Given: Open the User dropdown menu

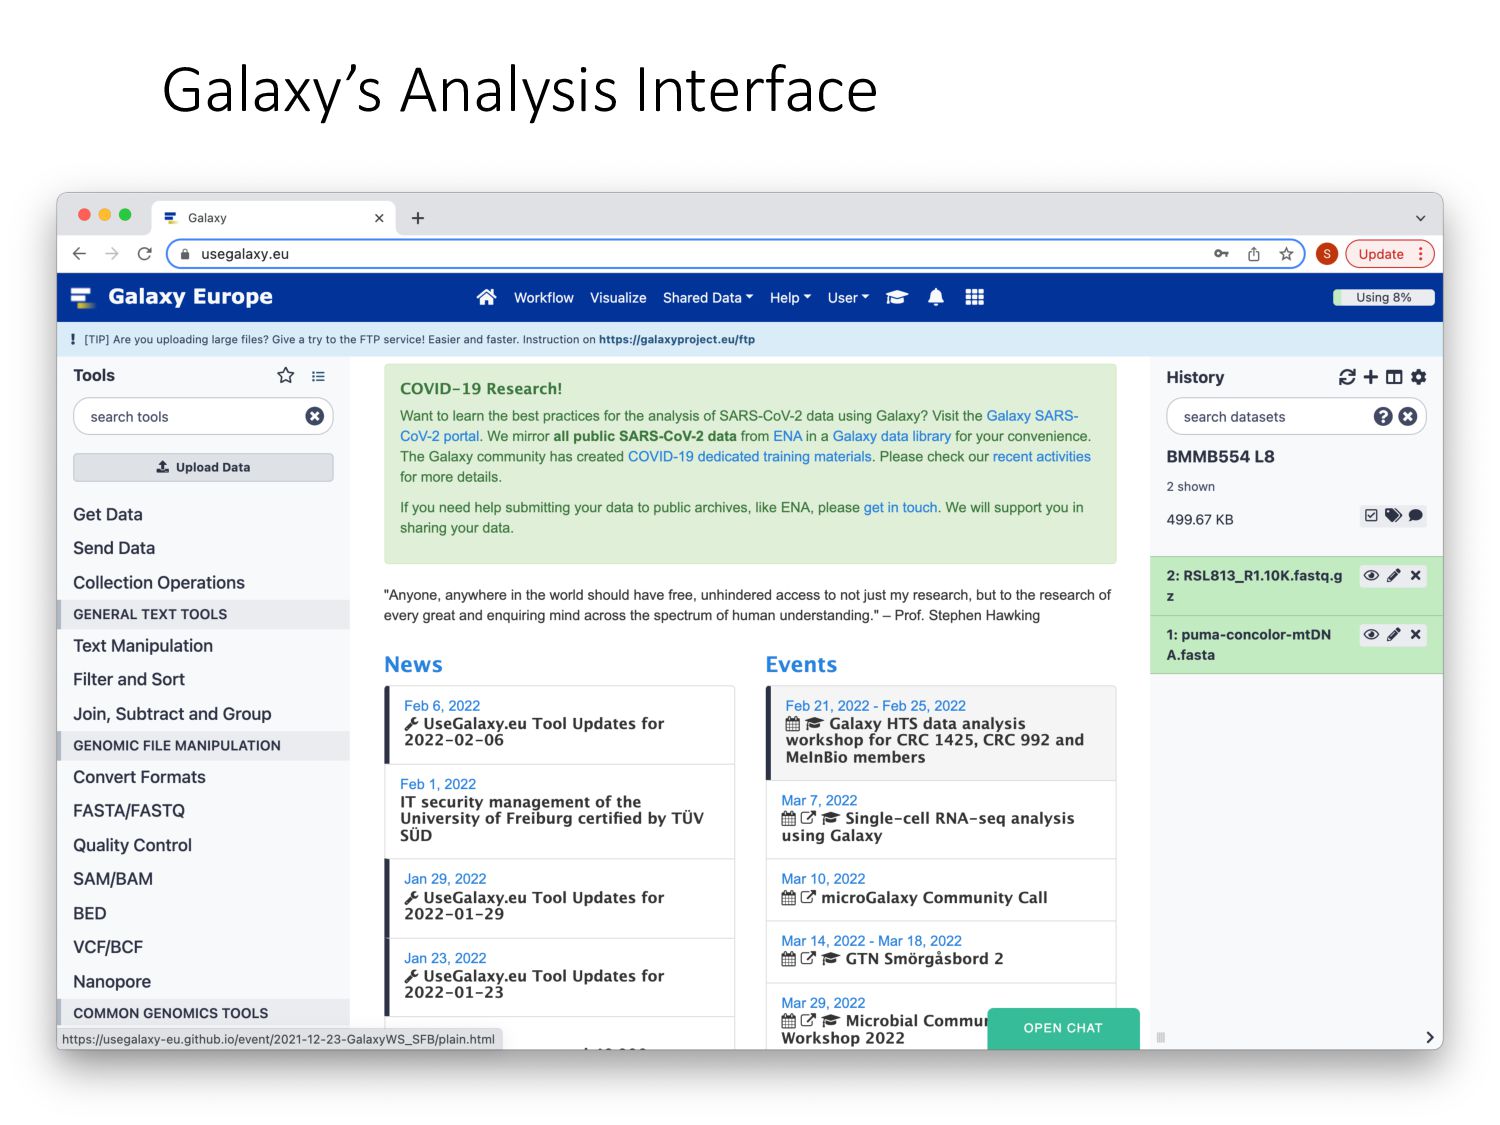Looking at the screenshot, I should pyautogui.click(x=848, y=298).
